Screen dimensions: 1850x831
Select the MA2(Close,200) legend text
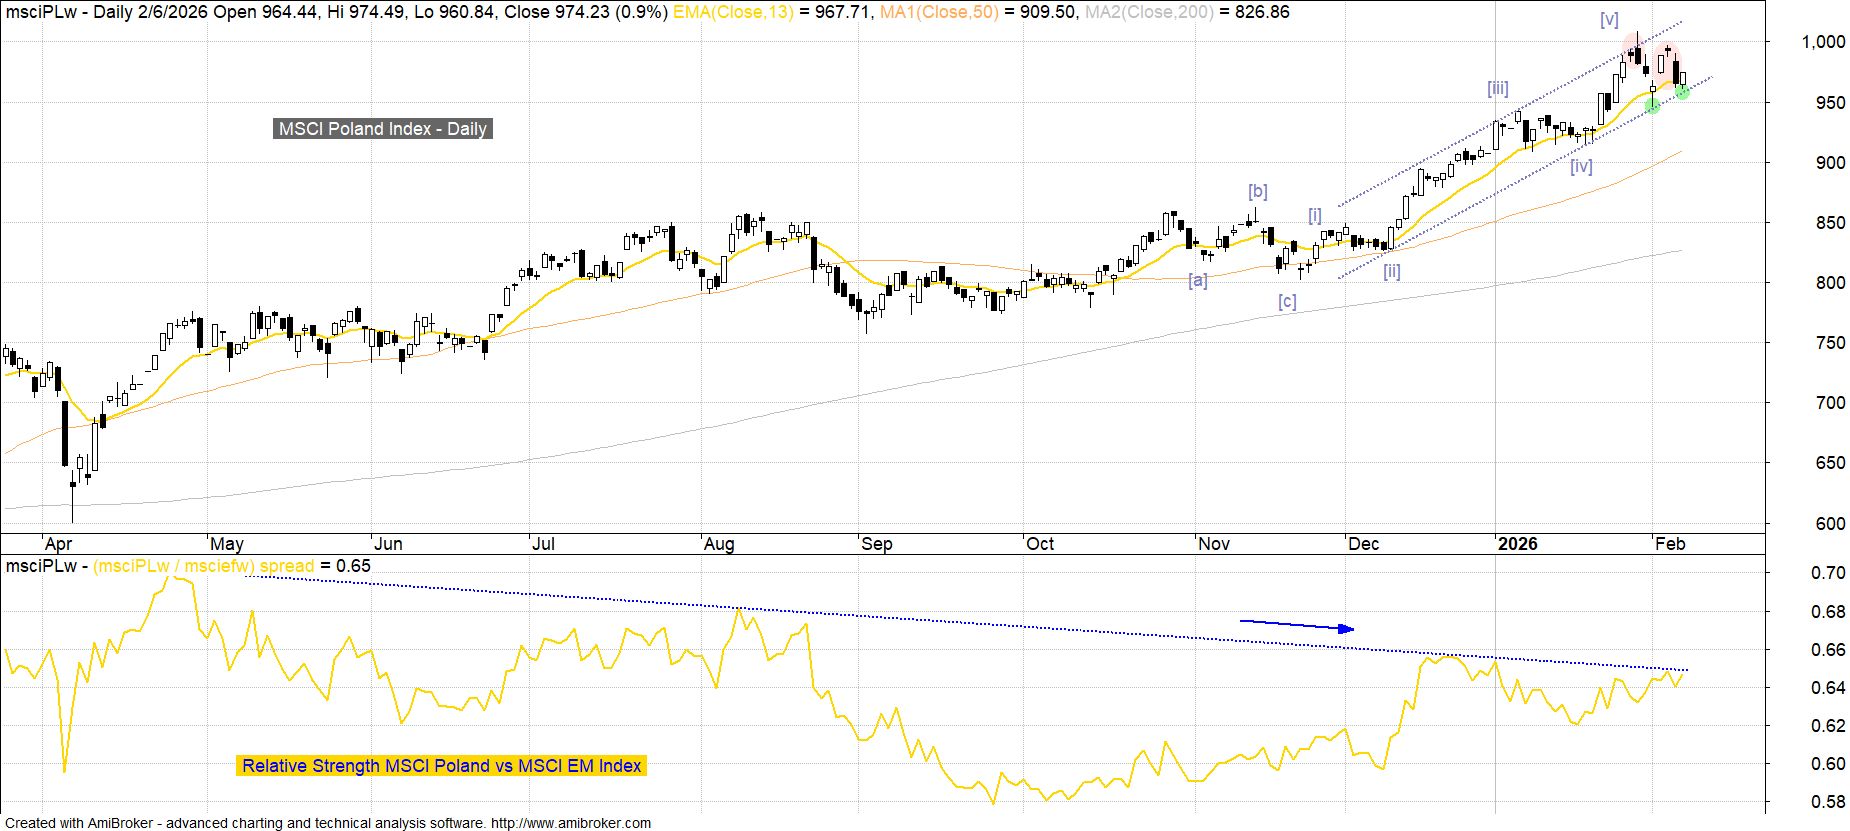coord(1145,12)
